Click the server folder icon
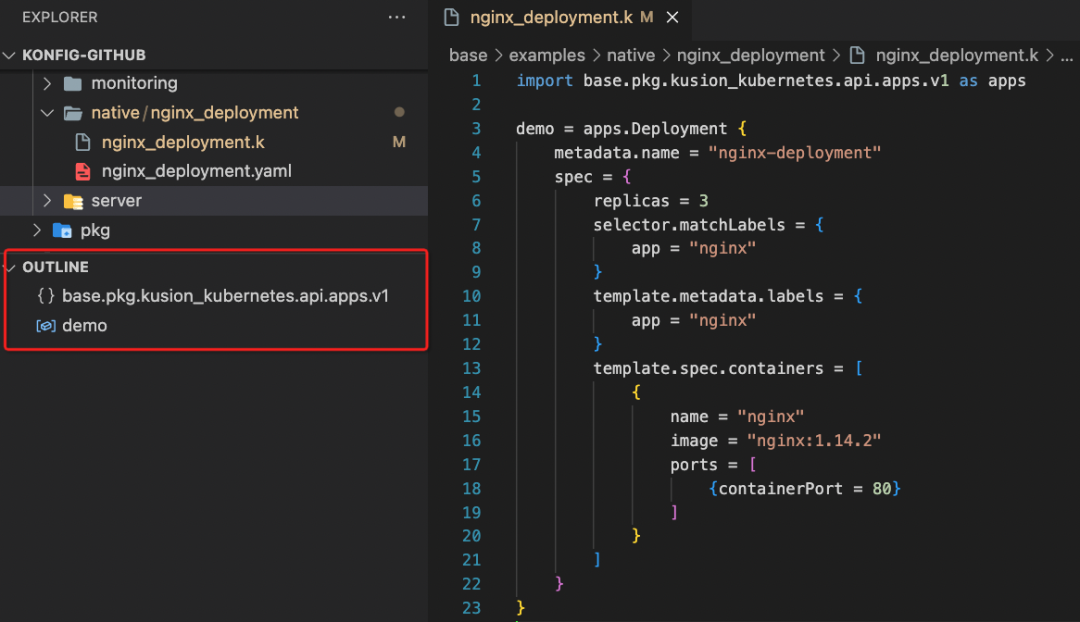Image resolution: width=1080 pixels, height=622 pixels. (73, 201)
